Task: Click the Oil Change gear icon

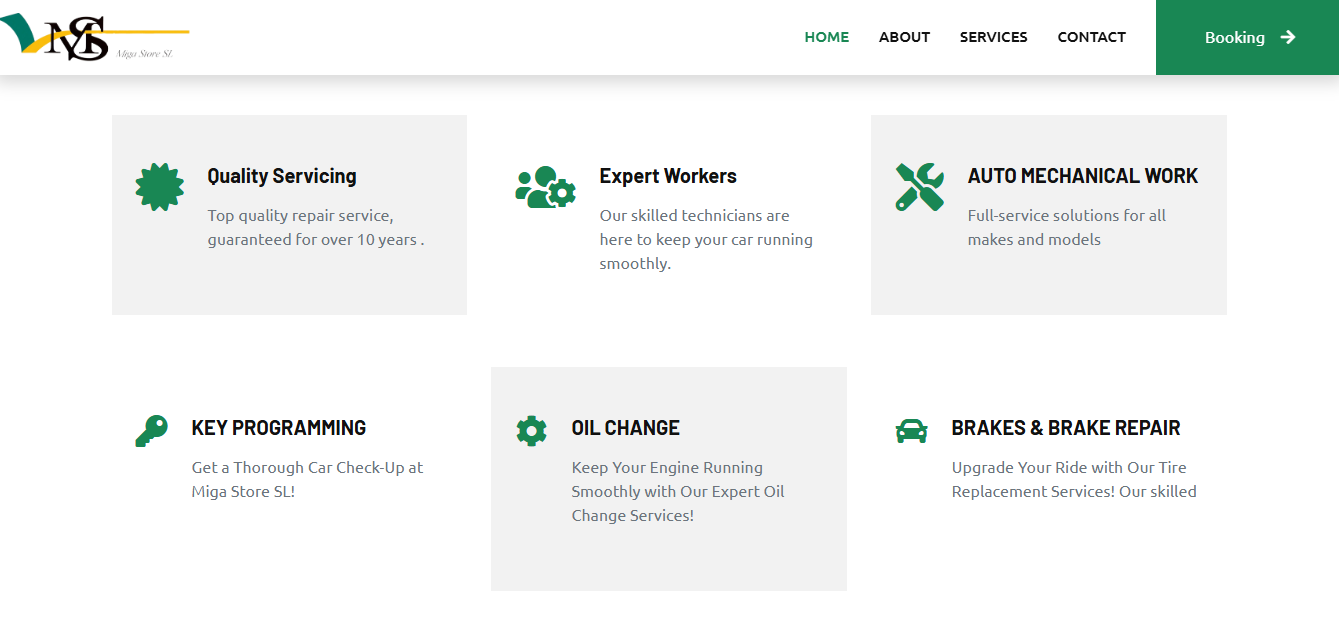Action: point(531,431)
